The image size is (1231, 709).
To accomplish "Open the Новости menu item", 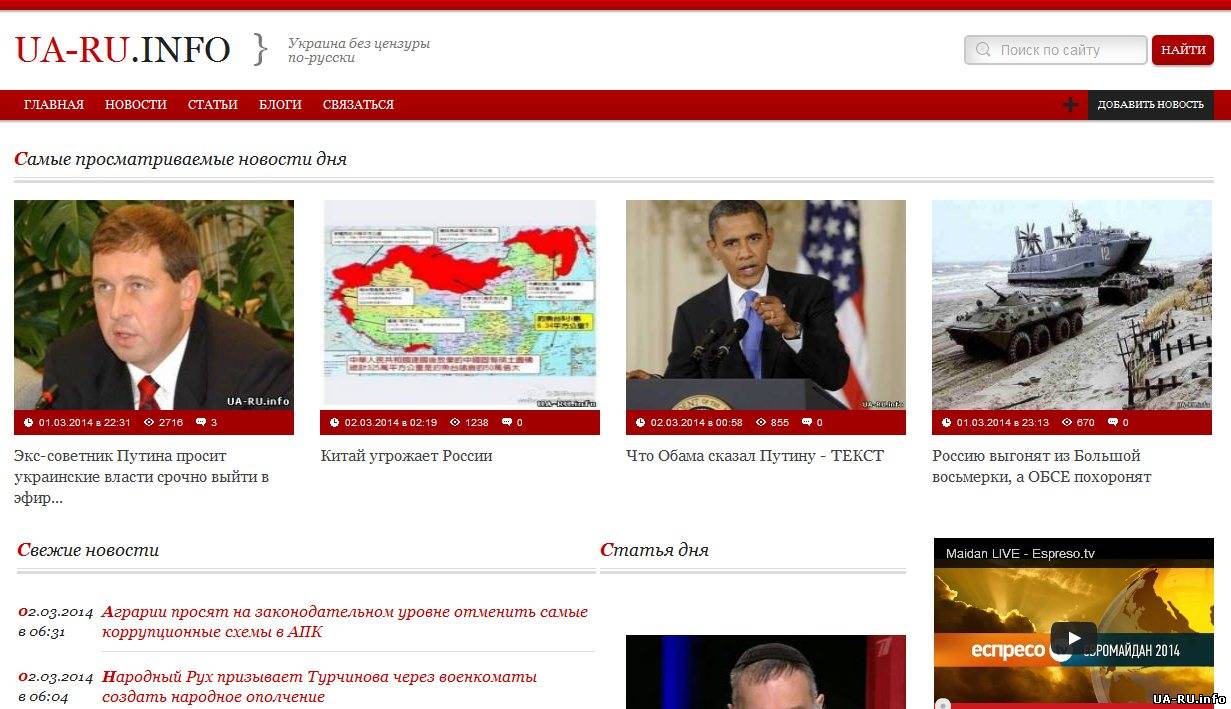I will point(135,105).
